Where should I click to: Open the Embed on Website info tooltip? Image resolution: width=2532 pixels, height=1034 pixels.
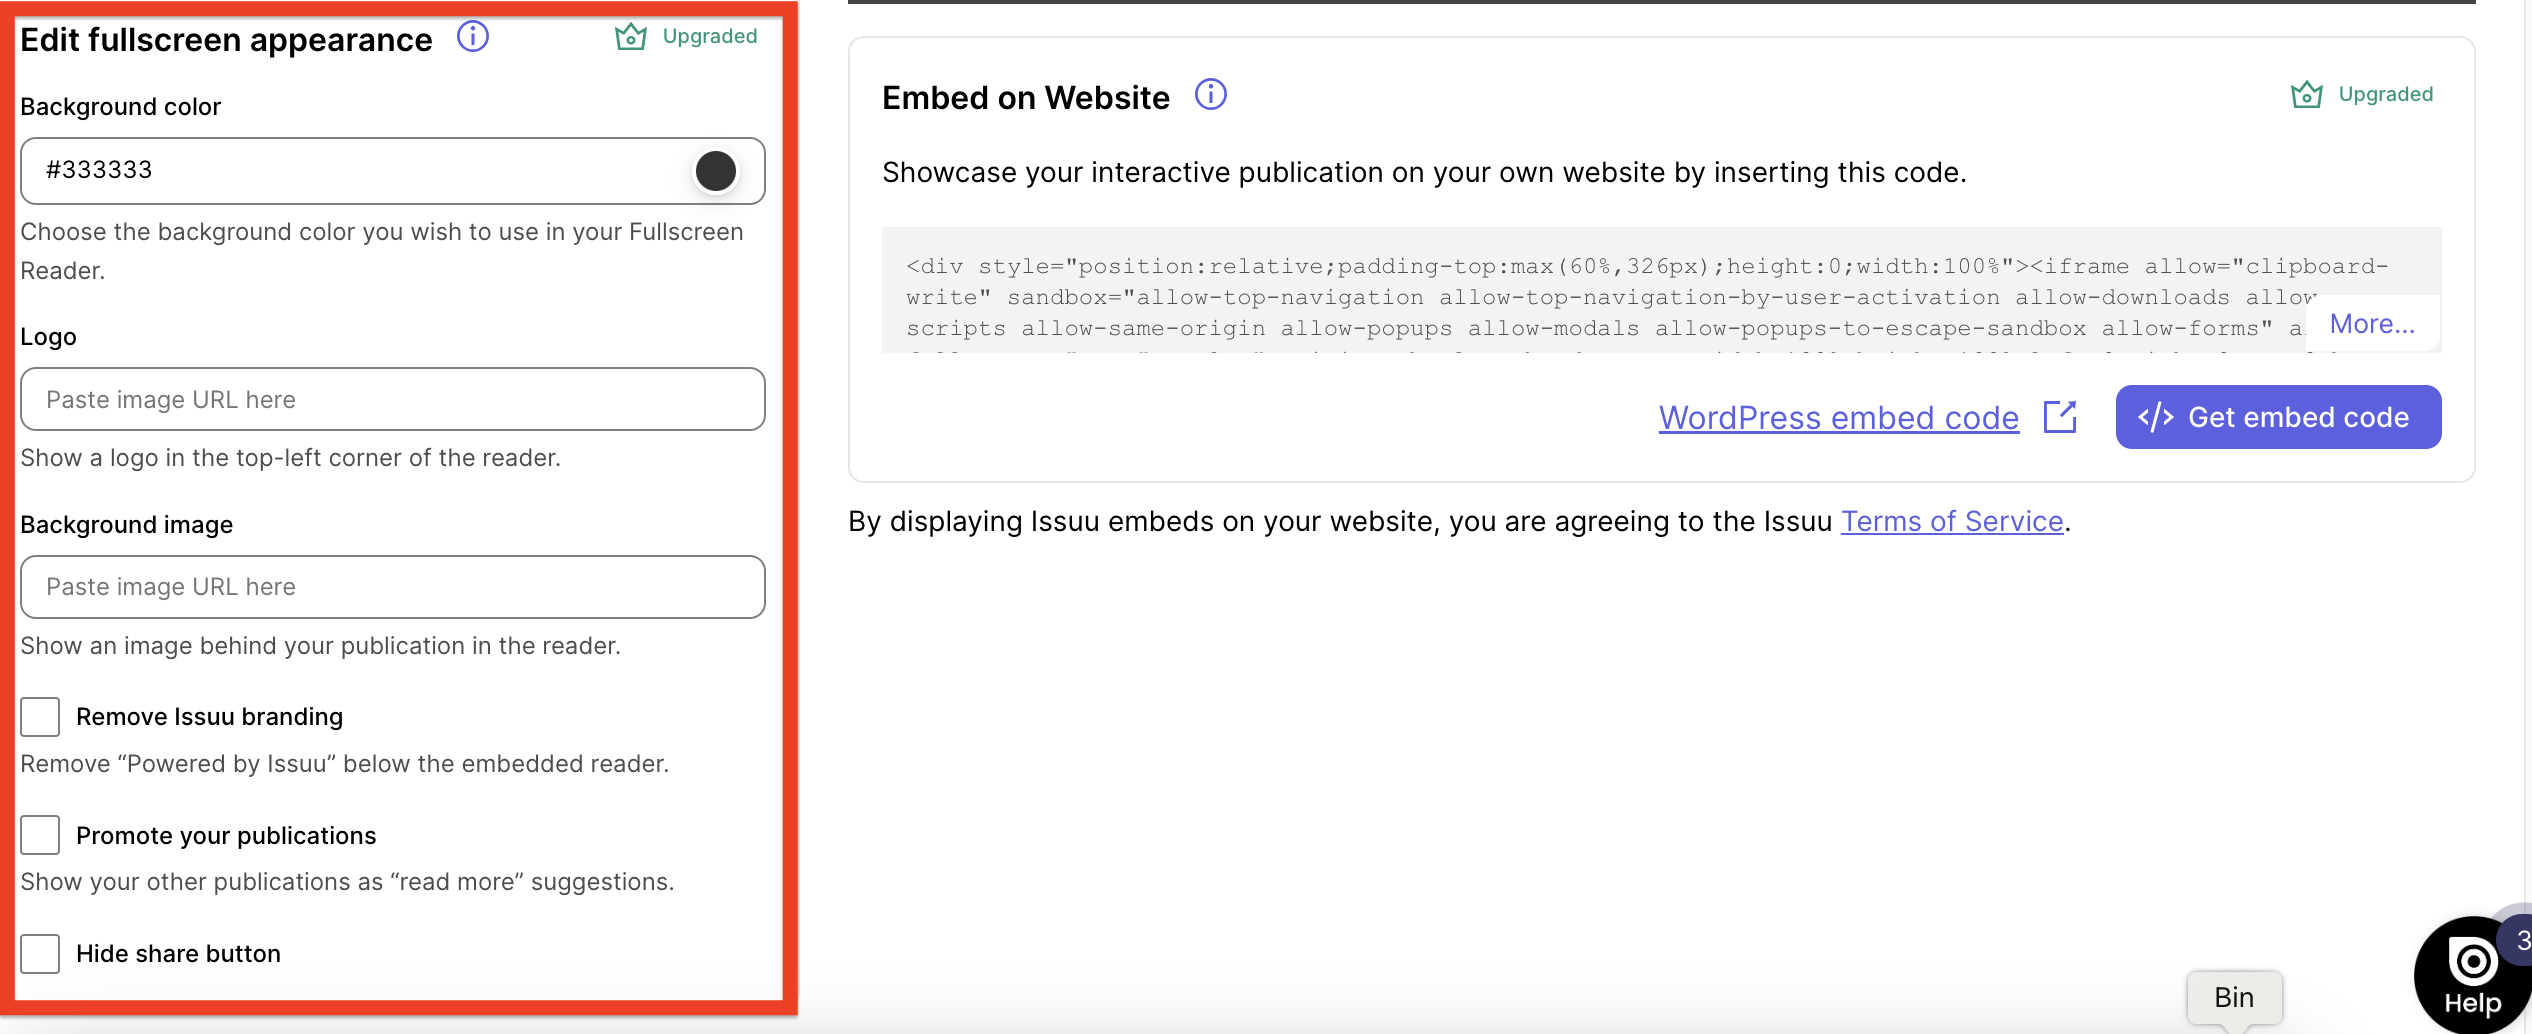click(1210, 95)
